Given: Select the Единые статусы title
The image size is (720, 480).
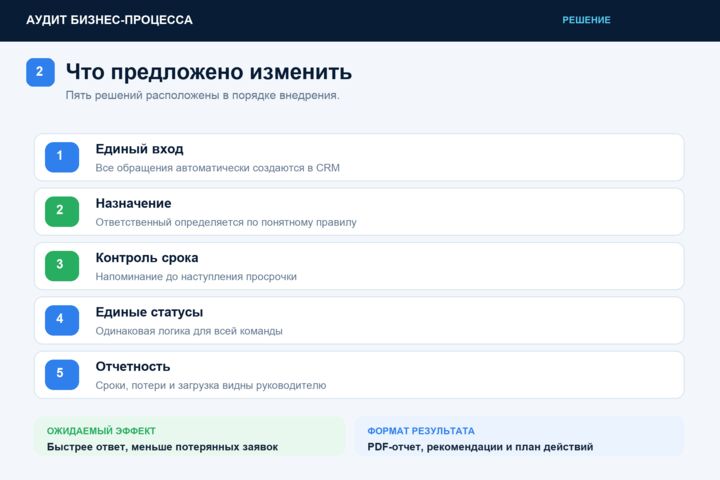Looking at the screenshot, I should [x=149, y=312].
